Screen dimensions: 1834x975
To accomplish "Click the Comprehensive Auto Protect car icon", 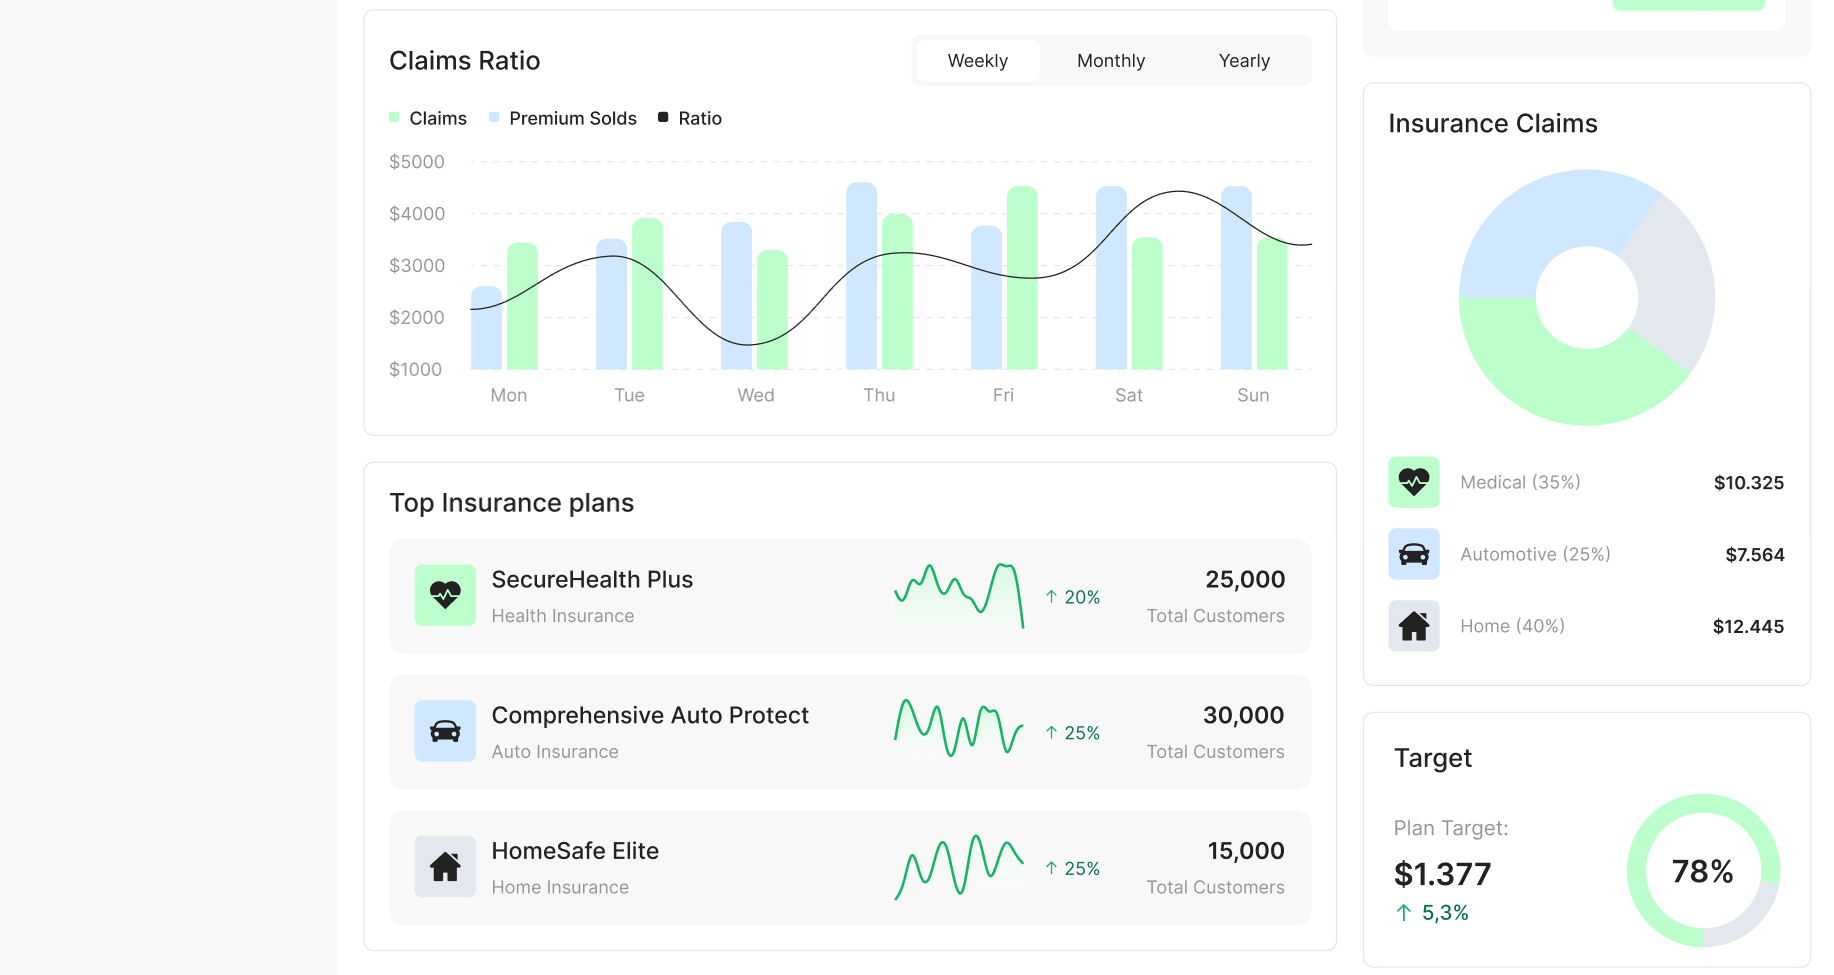I will coord(444,731).
